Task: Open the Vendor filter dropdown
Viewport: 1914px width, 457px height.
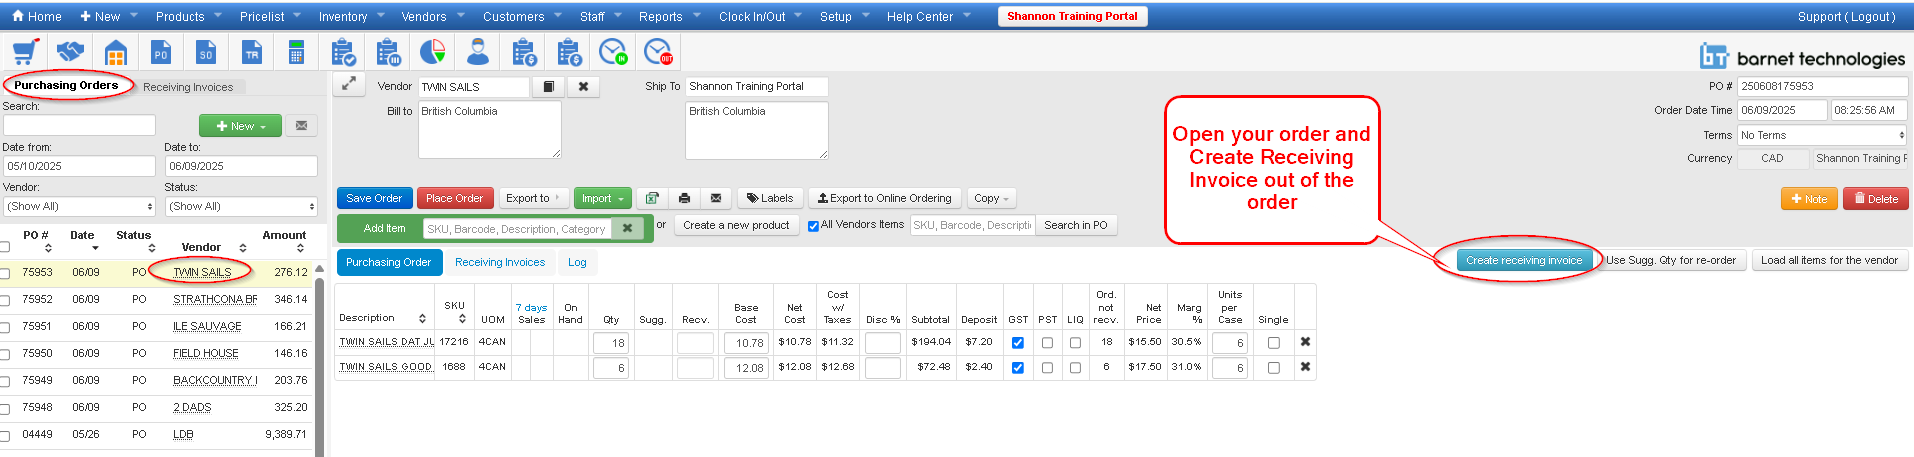Action: [x=79, y=206]
